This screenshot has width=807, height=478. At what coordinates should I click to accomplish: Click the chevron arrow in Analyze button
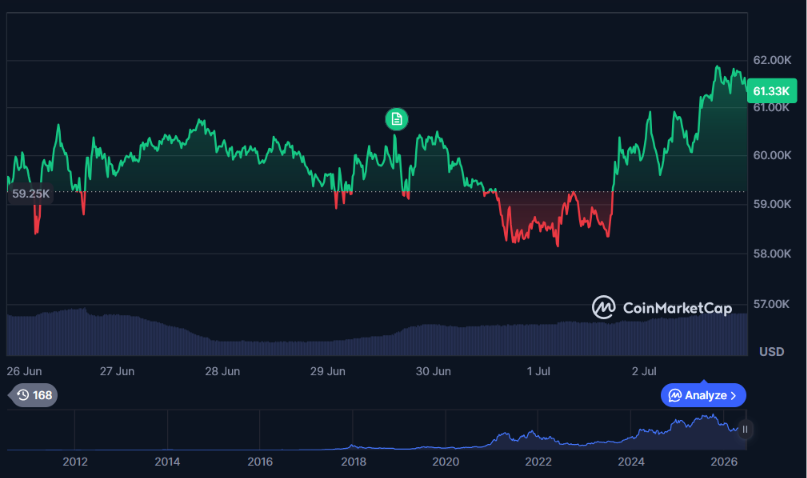pyautogui.click(x=733, y=396)
